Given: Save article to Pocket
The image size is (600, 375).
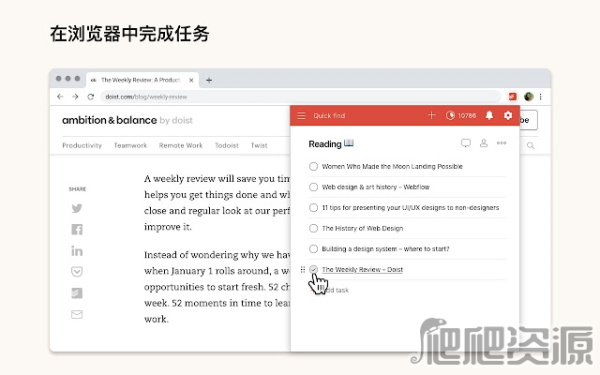Looking at the screenshot, I should click(77, 272).
